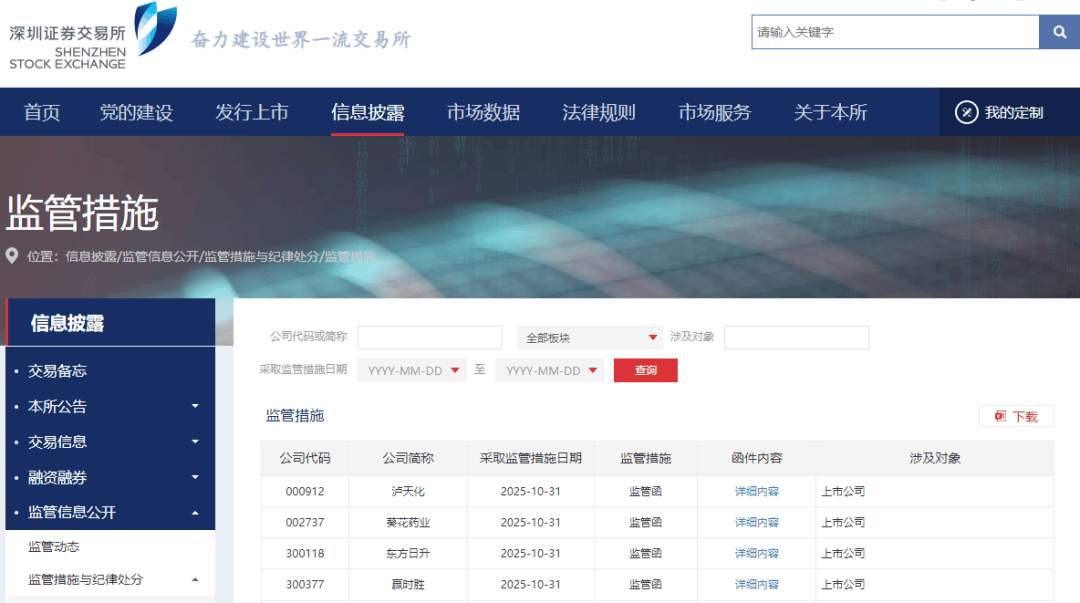Viewport: 1080px width, 603px height.
Task: Open 我的定制 customization icon
Action: point(966,112)
